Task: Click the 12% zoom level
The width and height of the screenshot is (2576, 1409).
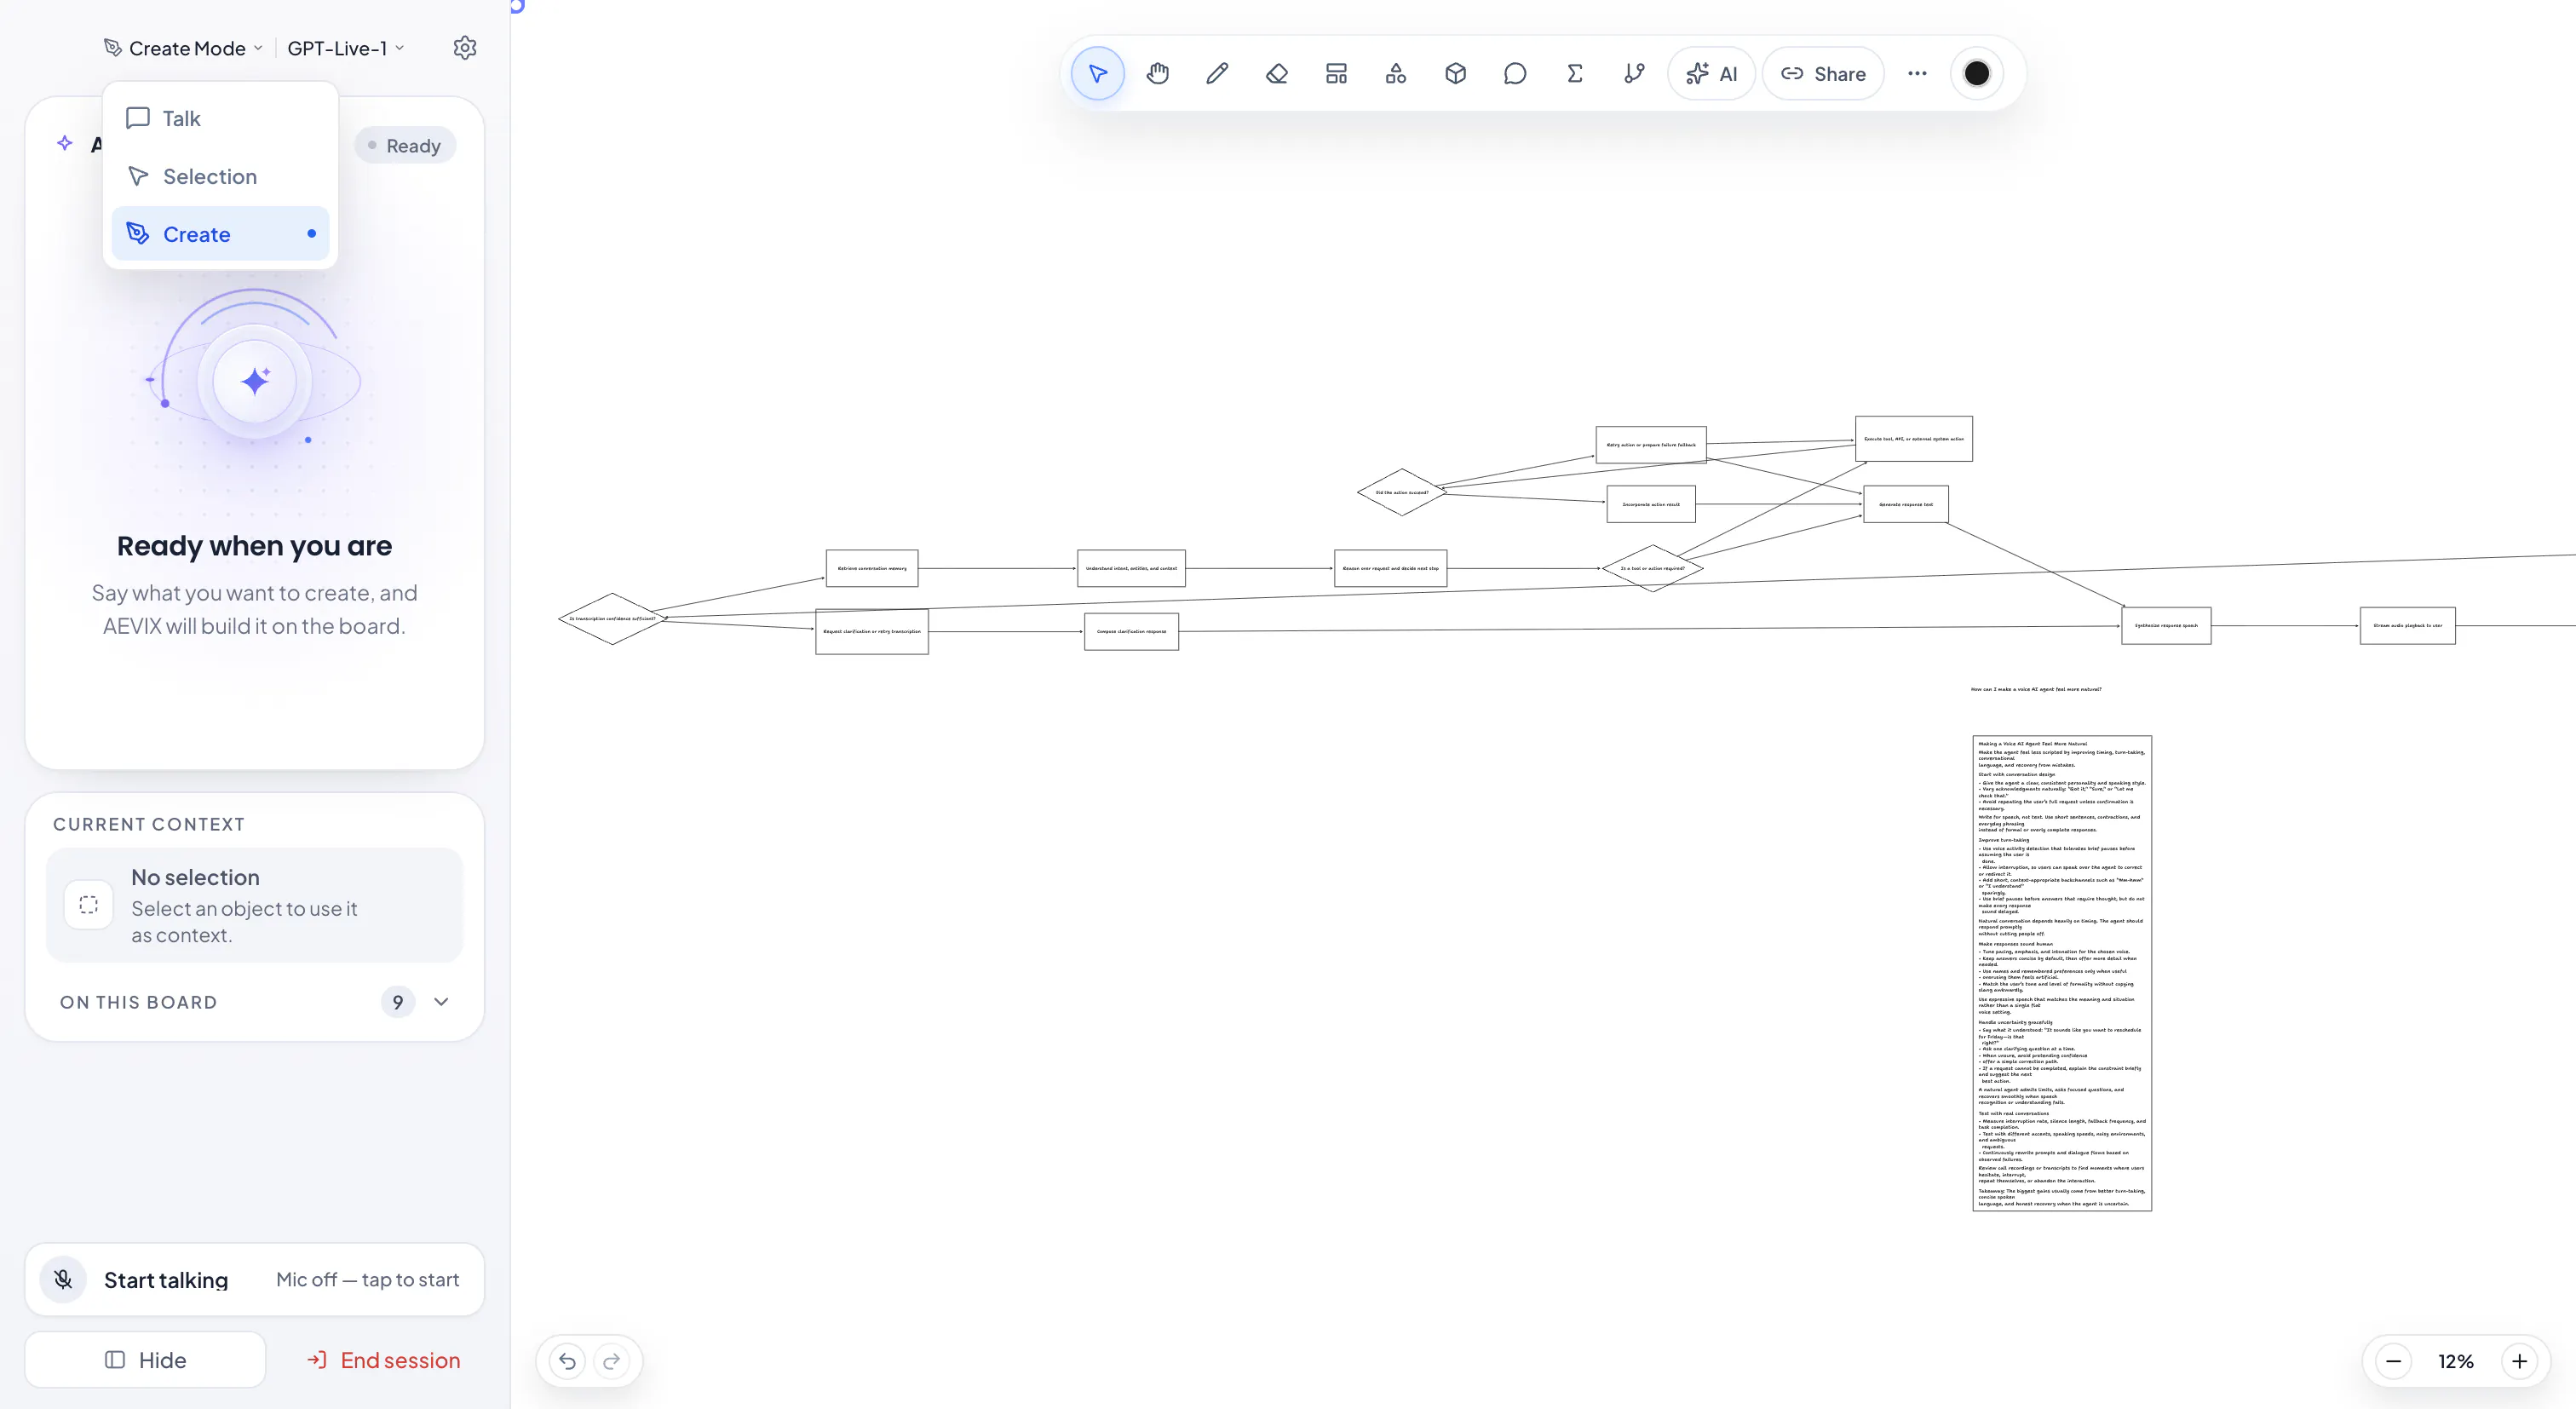Action: pos(2456,1361)
